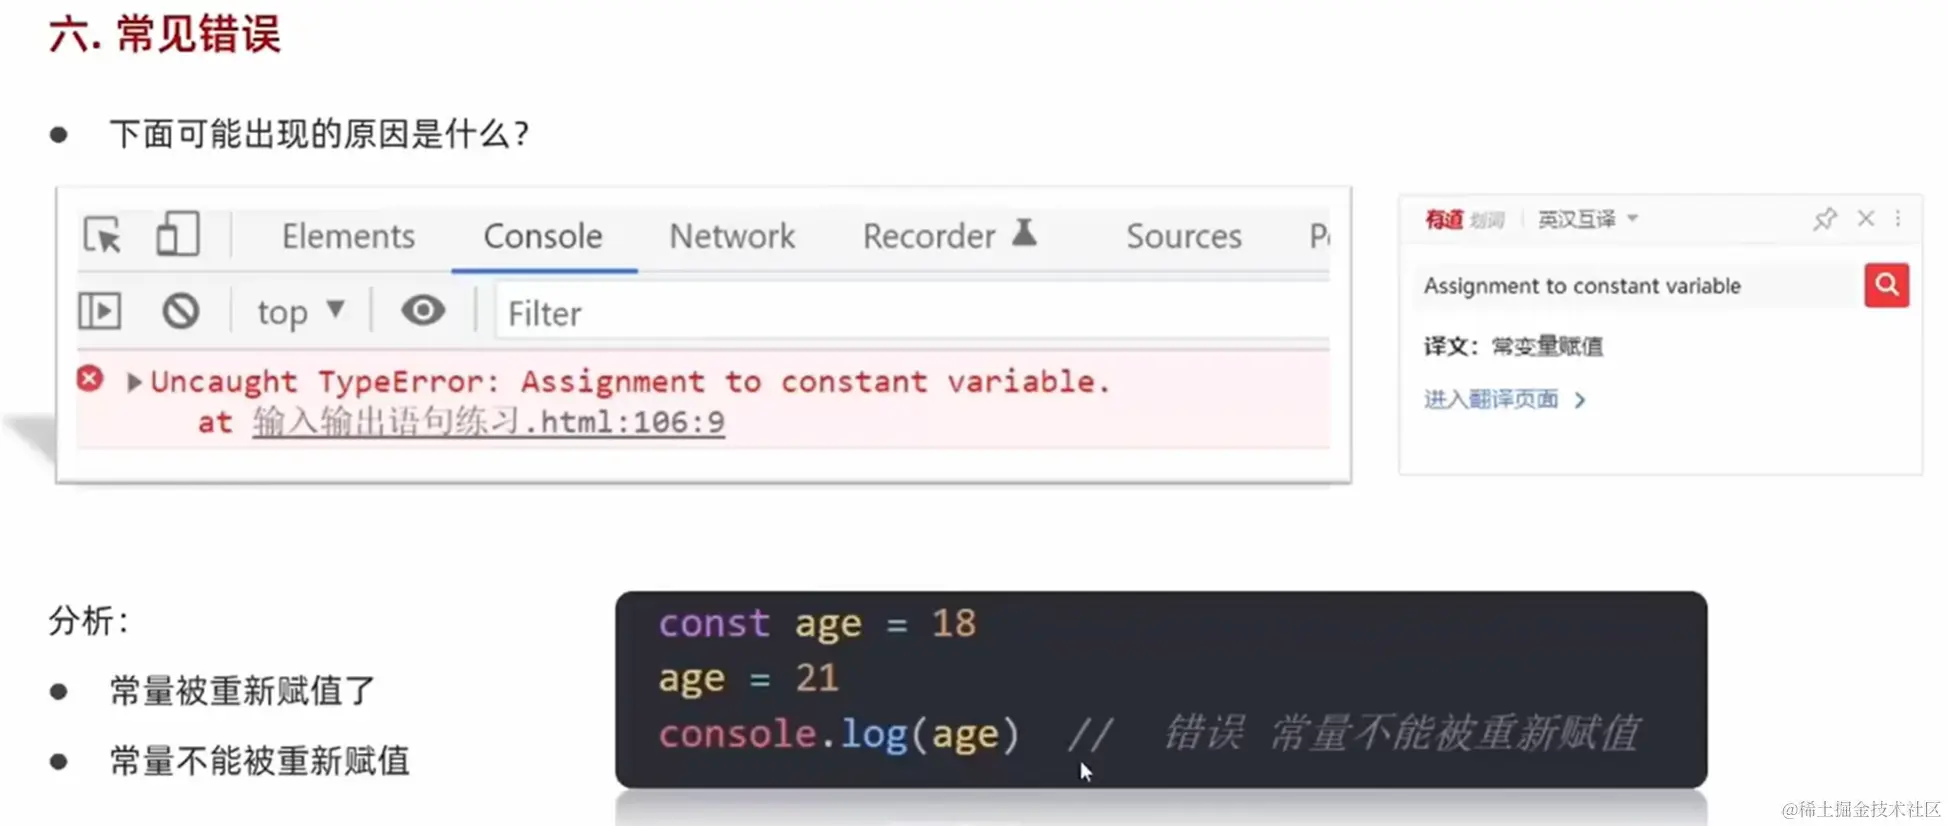Toggle the live expression eye icon

pos(423,311)
